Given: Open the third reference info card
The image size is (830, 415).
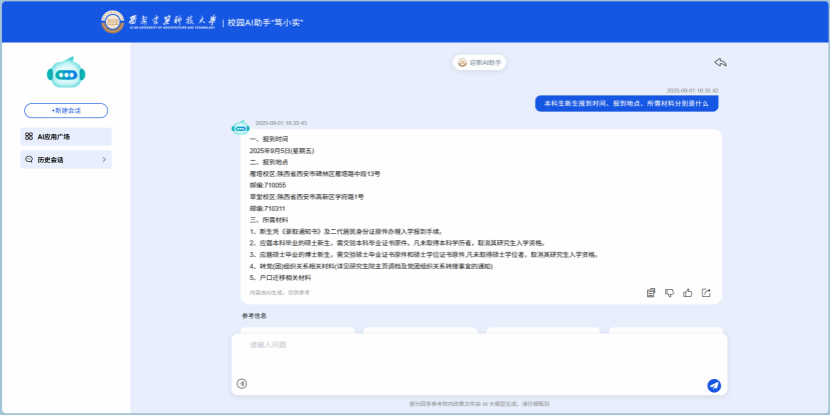Looking at the screenshot, I should (x=543, y=329).
